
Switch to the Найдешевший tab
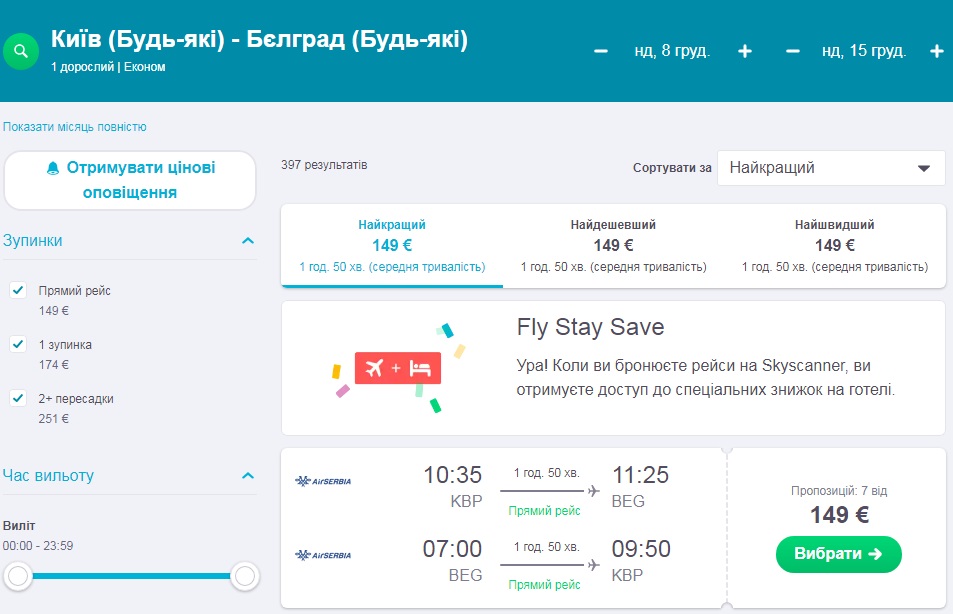click(x=613, y=245)
